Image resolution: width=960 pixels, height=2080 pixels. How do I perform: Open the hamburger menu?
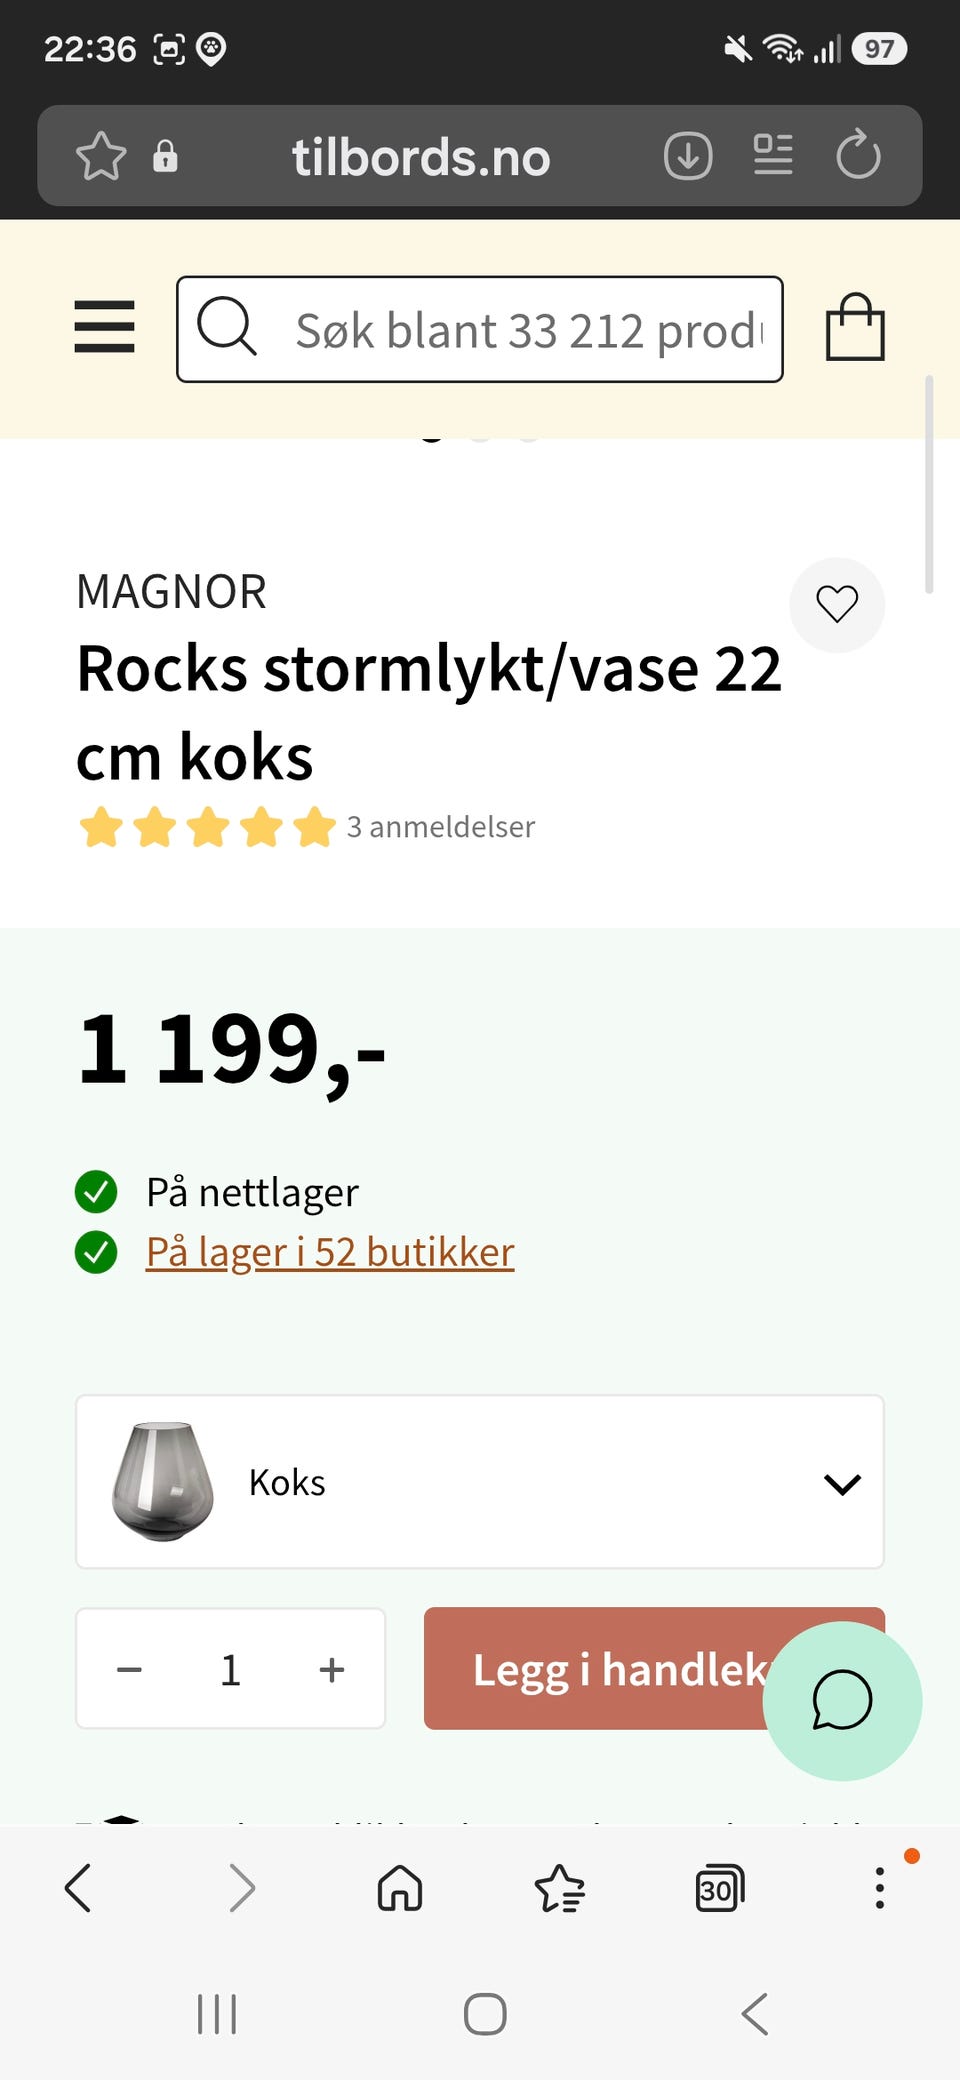tap(104, 327)
